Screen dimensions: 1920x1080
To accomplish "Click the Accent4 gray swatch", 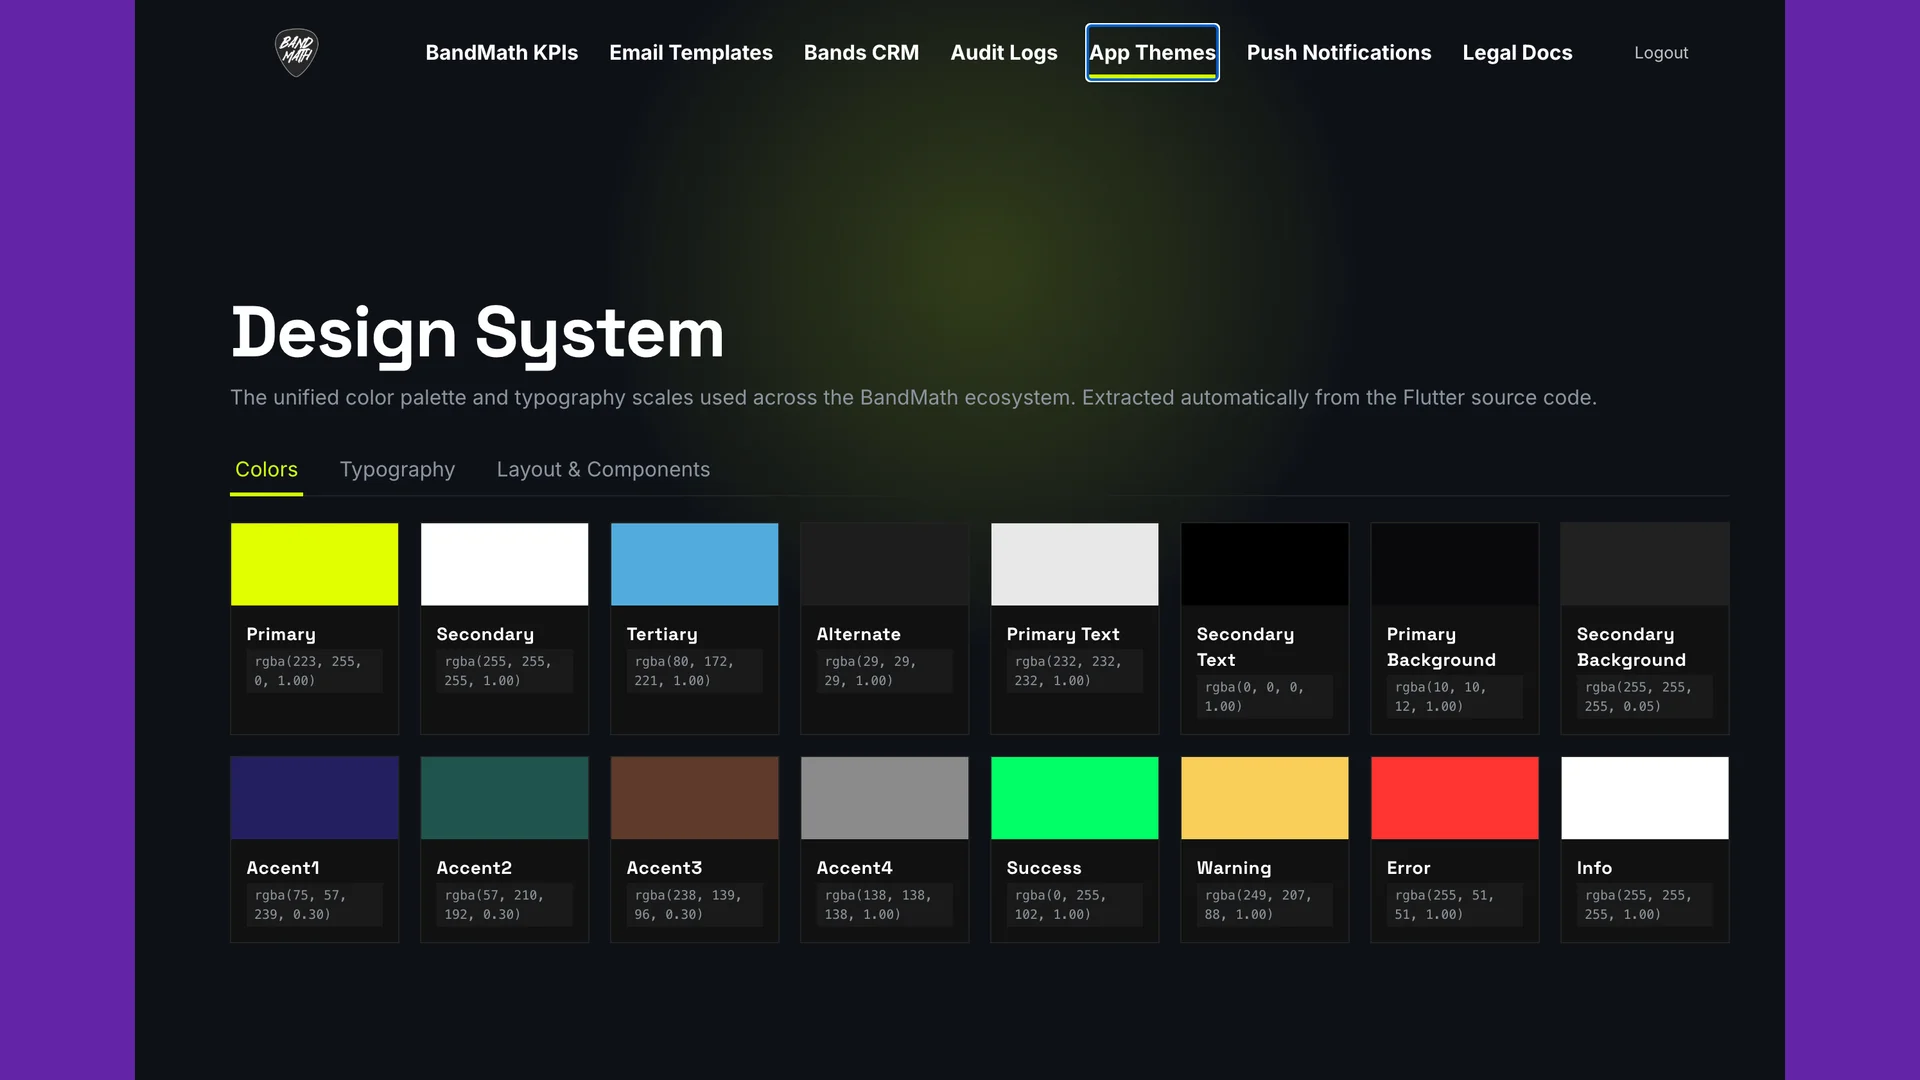I will click(x=884, y=798).
